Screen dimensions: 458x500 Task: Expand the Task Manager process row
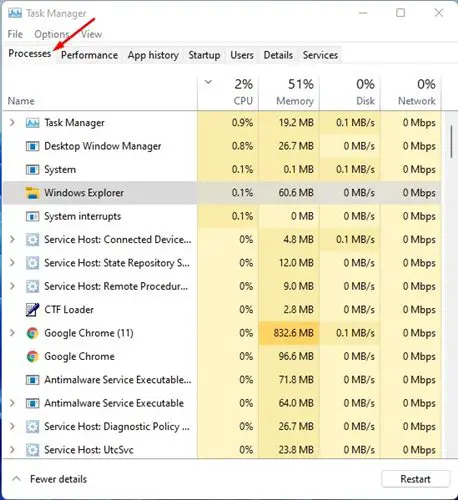click(x=12, y=123)
